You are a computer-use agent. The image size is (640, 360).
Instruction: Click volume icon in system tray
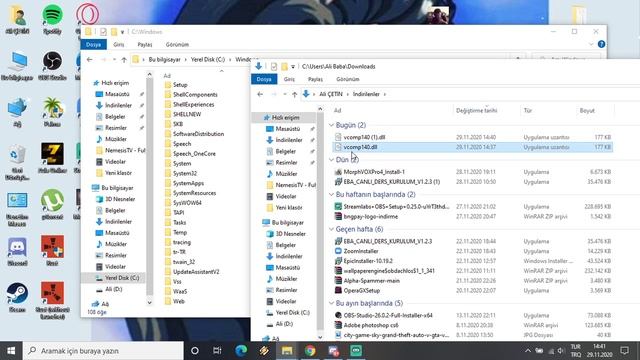pos(561,351)
